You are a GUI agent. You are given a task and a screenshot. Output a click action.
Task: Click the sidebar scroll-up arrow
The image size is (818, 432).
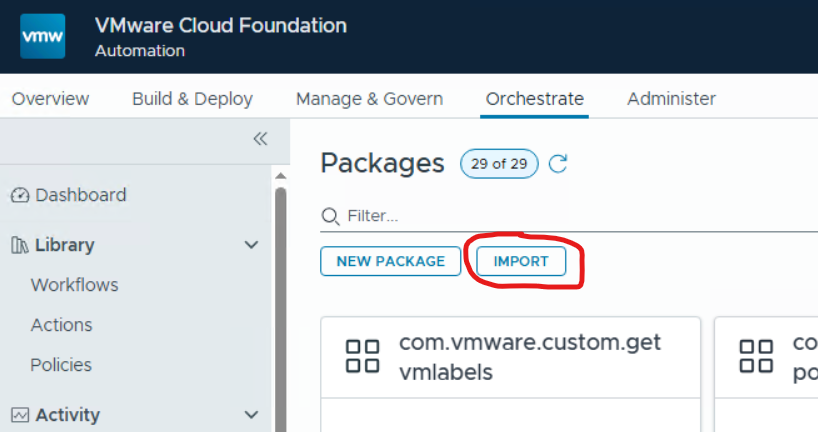click(x=281, y=176)
